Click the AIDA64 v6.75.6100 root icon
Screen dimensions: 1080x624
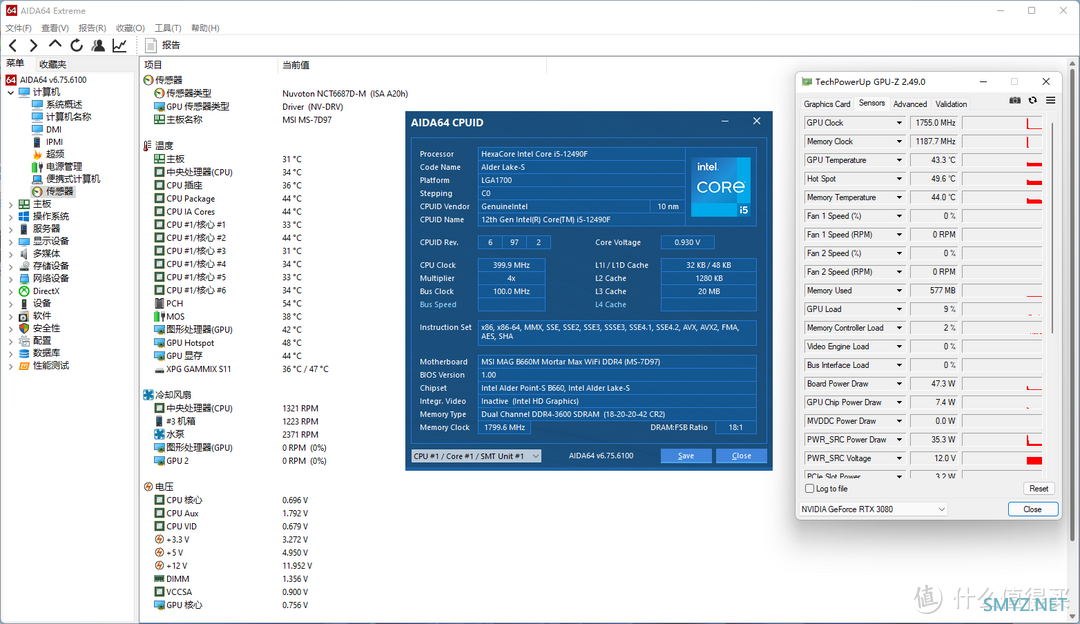click(x=11, y=80)
